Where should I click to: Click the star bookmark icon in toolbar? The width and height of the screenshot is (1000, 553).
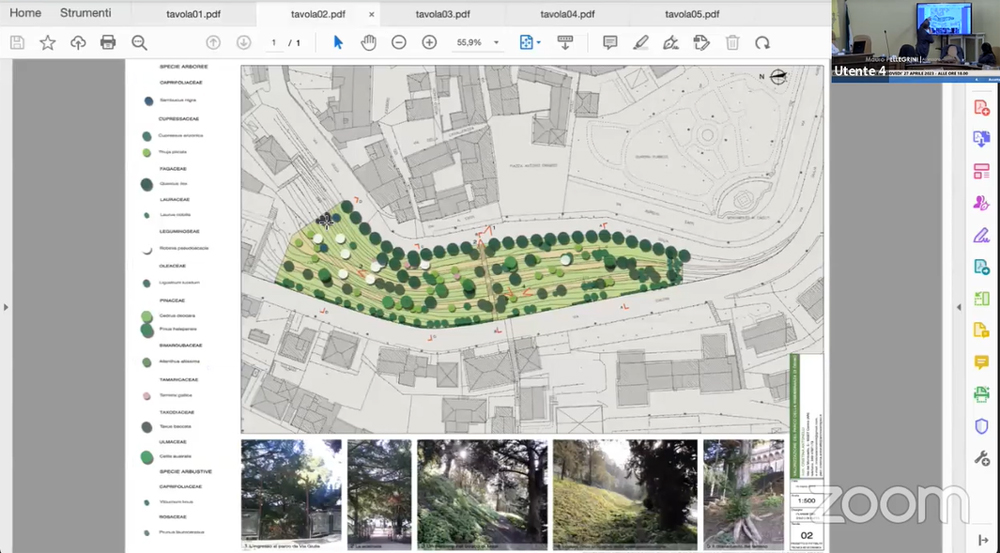pos(47,42)
